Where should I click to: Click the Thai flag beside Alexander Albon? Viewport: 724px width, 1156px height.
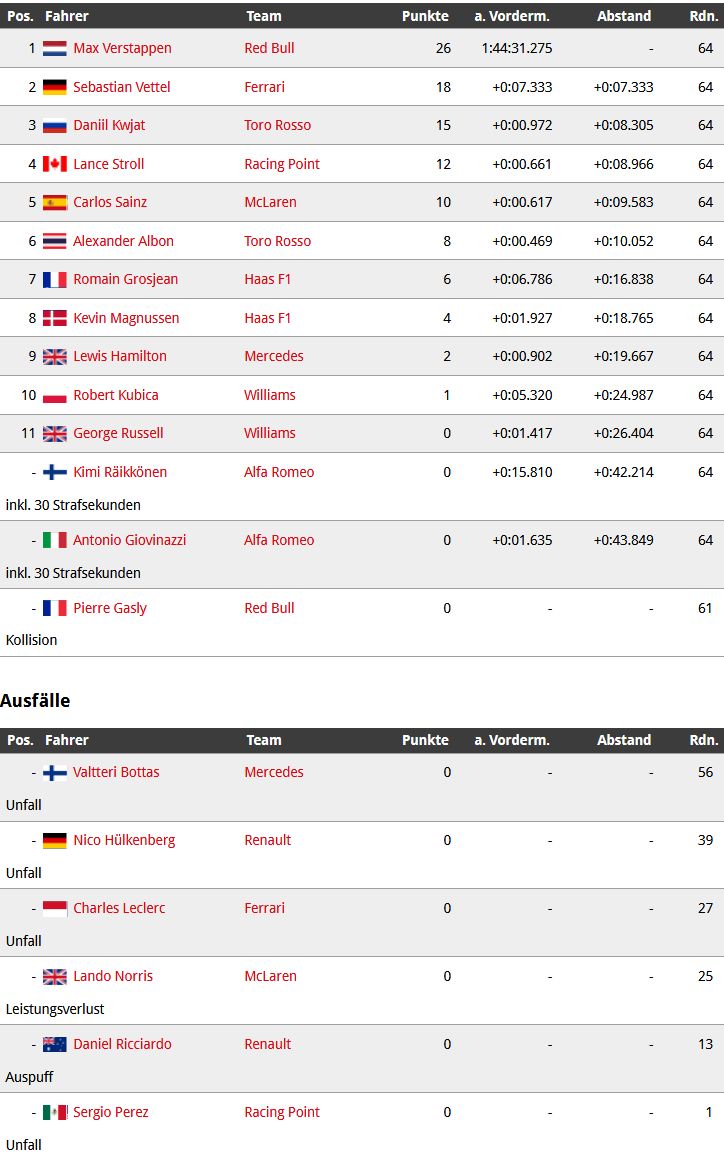(x=55, y=241)
